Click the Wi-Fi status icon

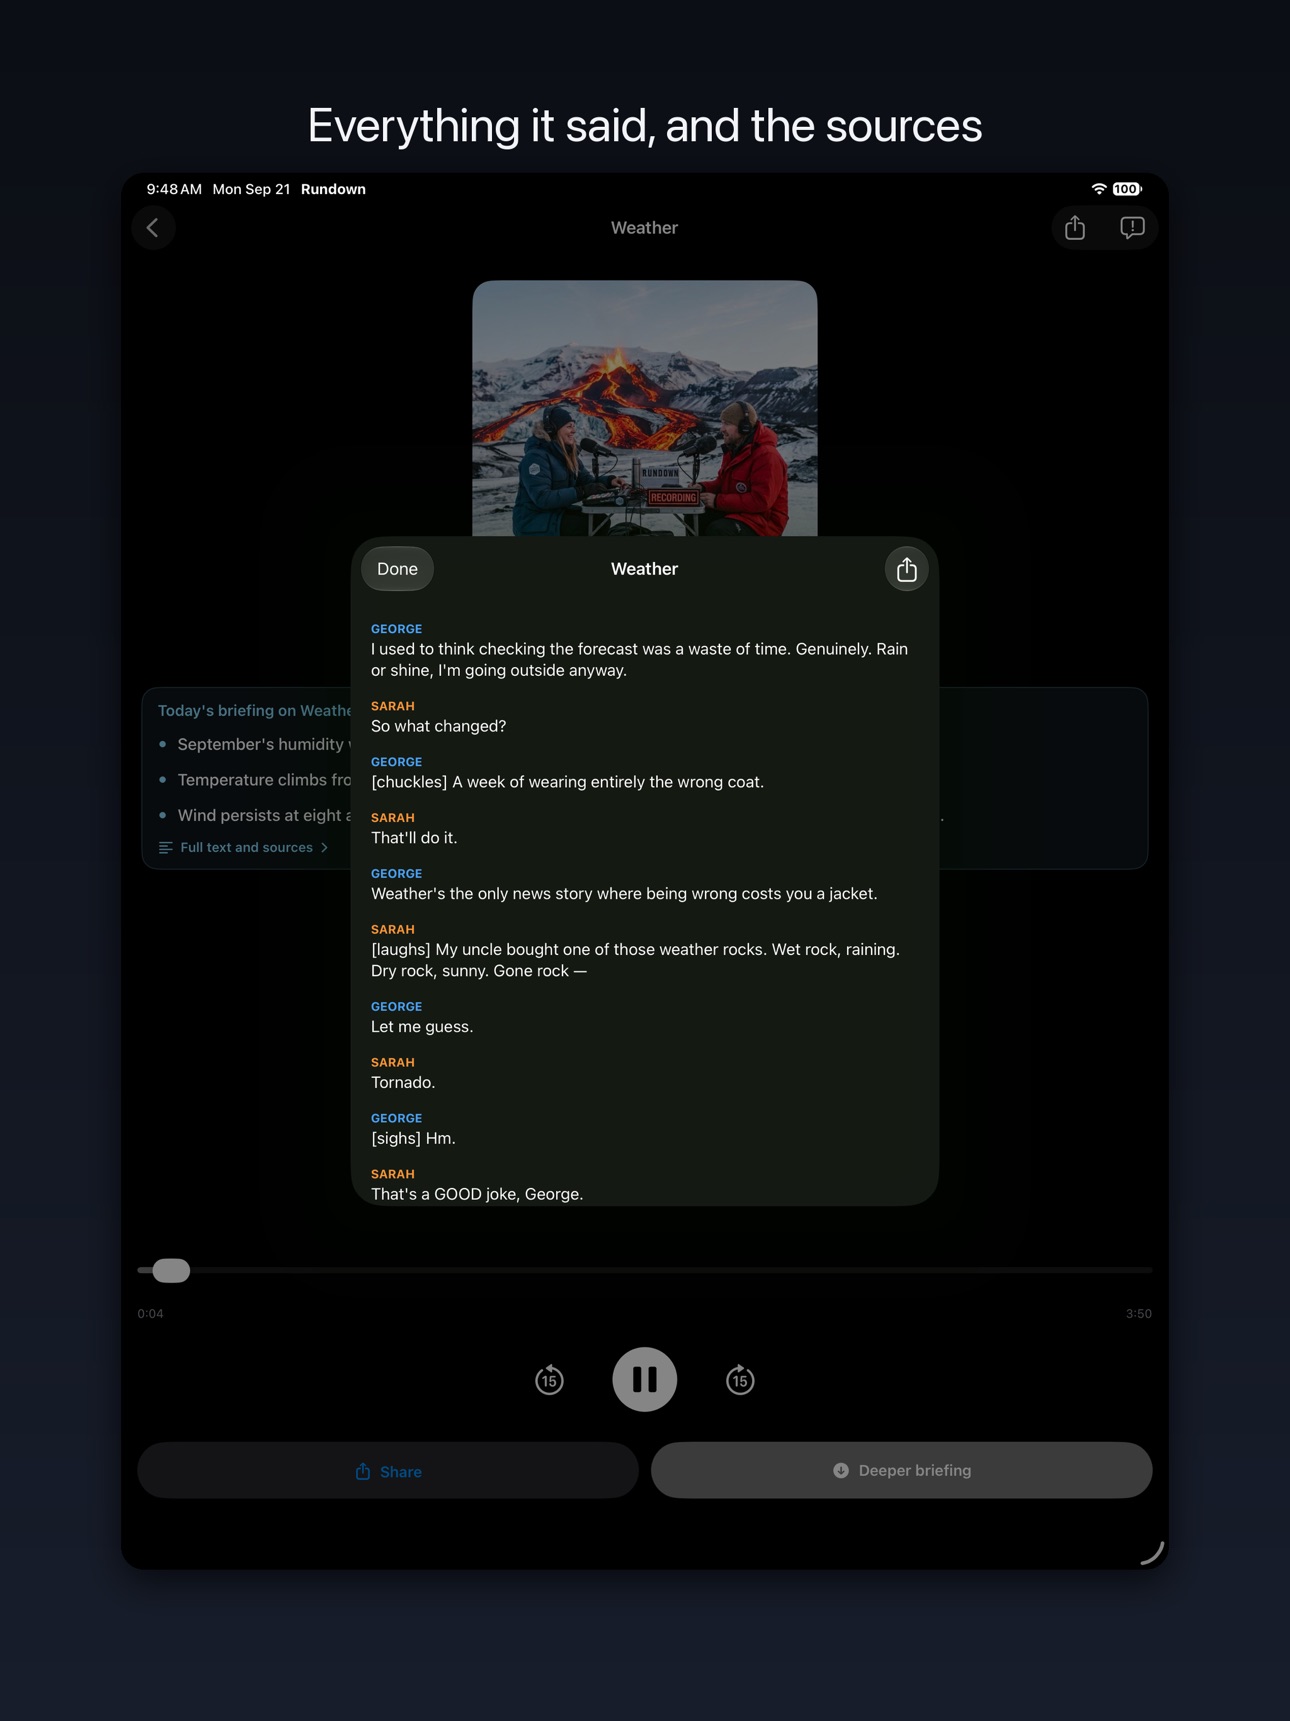(1099, 189)
